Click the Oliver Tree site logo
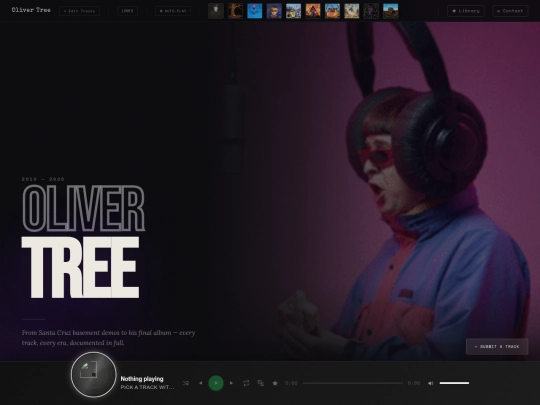Image resolution: width=540 pixels, height=405 pixels. (31, 10)
